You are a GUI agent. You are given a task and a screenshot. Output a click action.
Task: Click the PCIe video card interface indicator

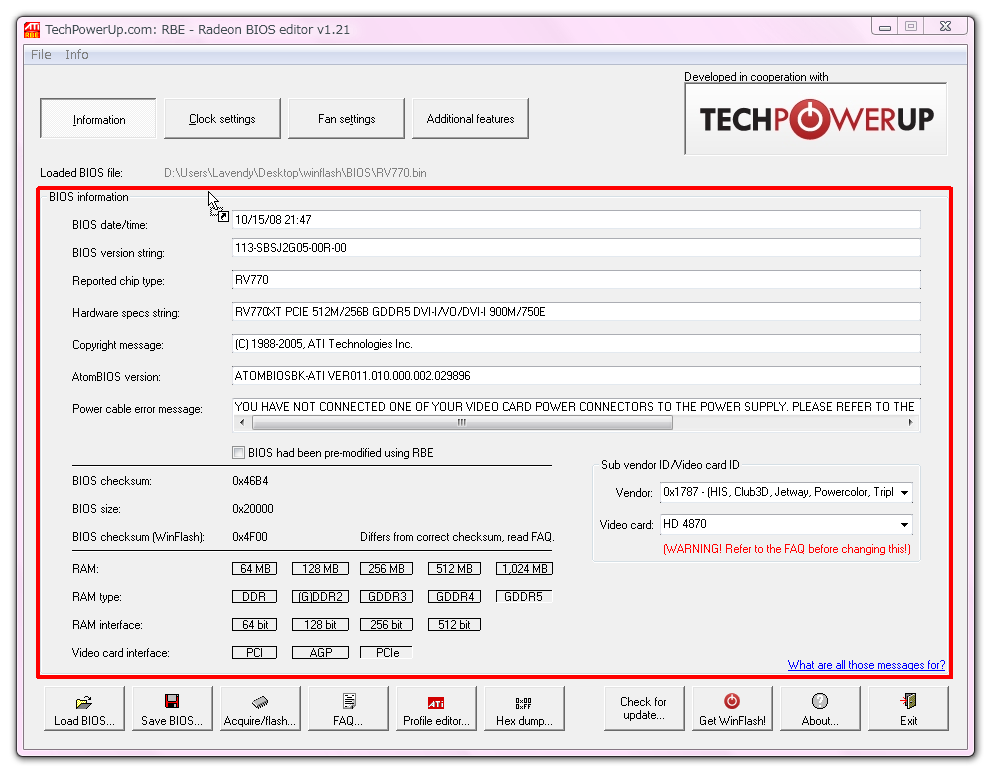tap(387, 652)
